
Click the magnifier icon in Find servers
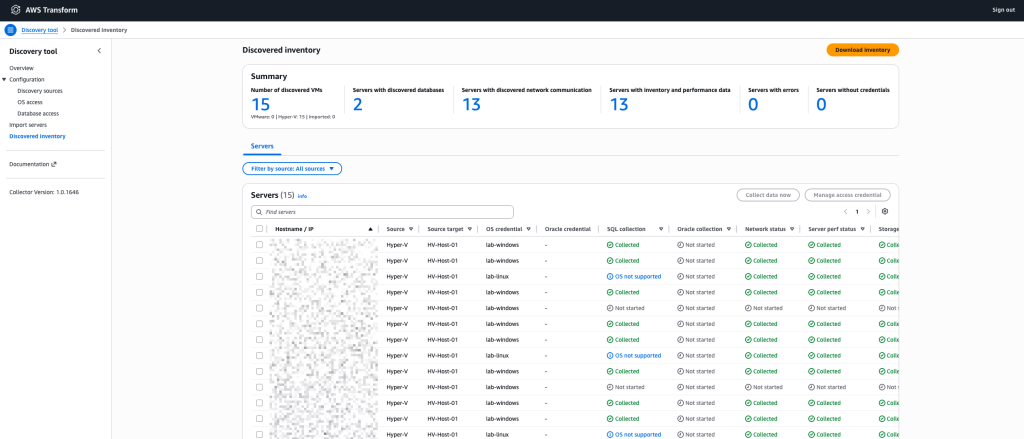click(x=259, y=212)
